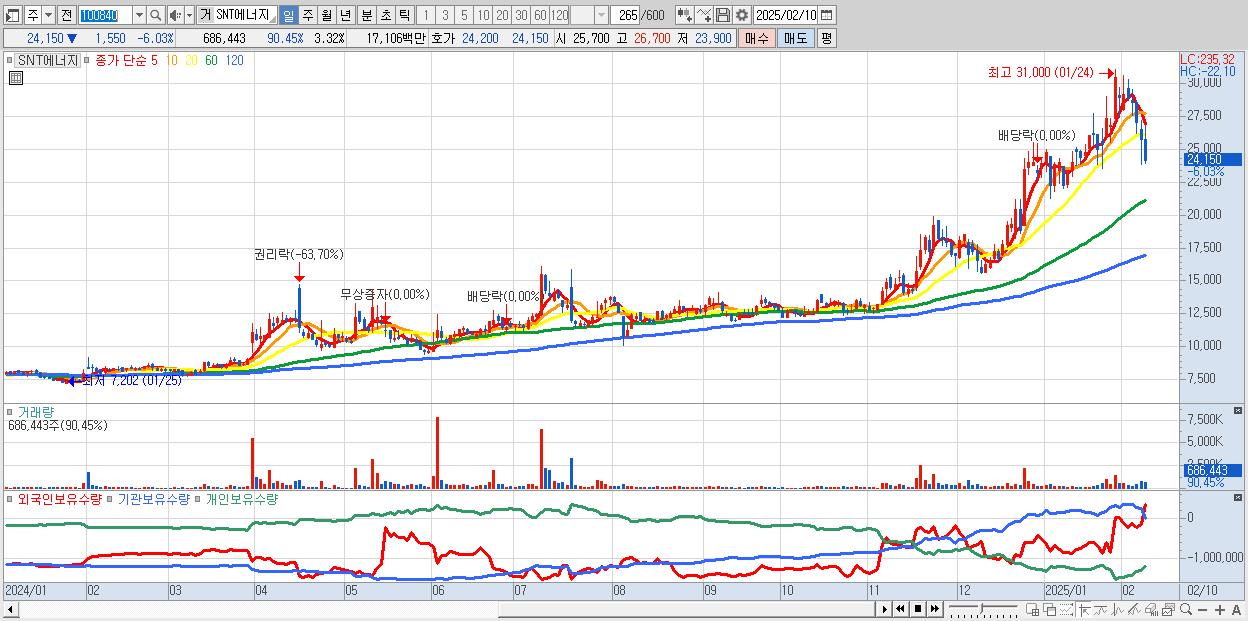Click the green 60 moving average legend
The width and height of the screenshot is (1248, 621).
point(211,60)
